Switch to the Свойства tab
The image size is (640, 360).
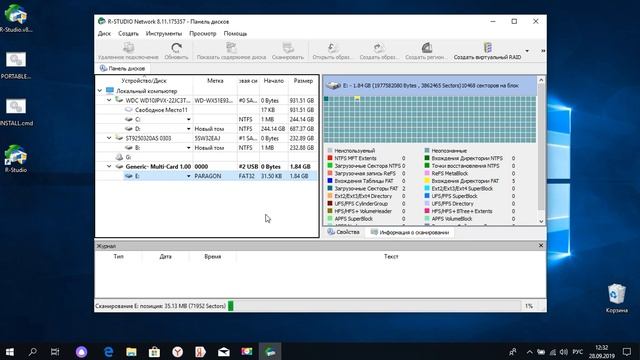343,232
